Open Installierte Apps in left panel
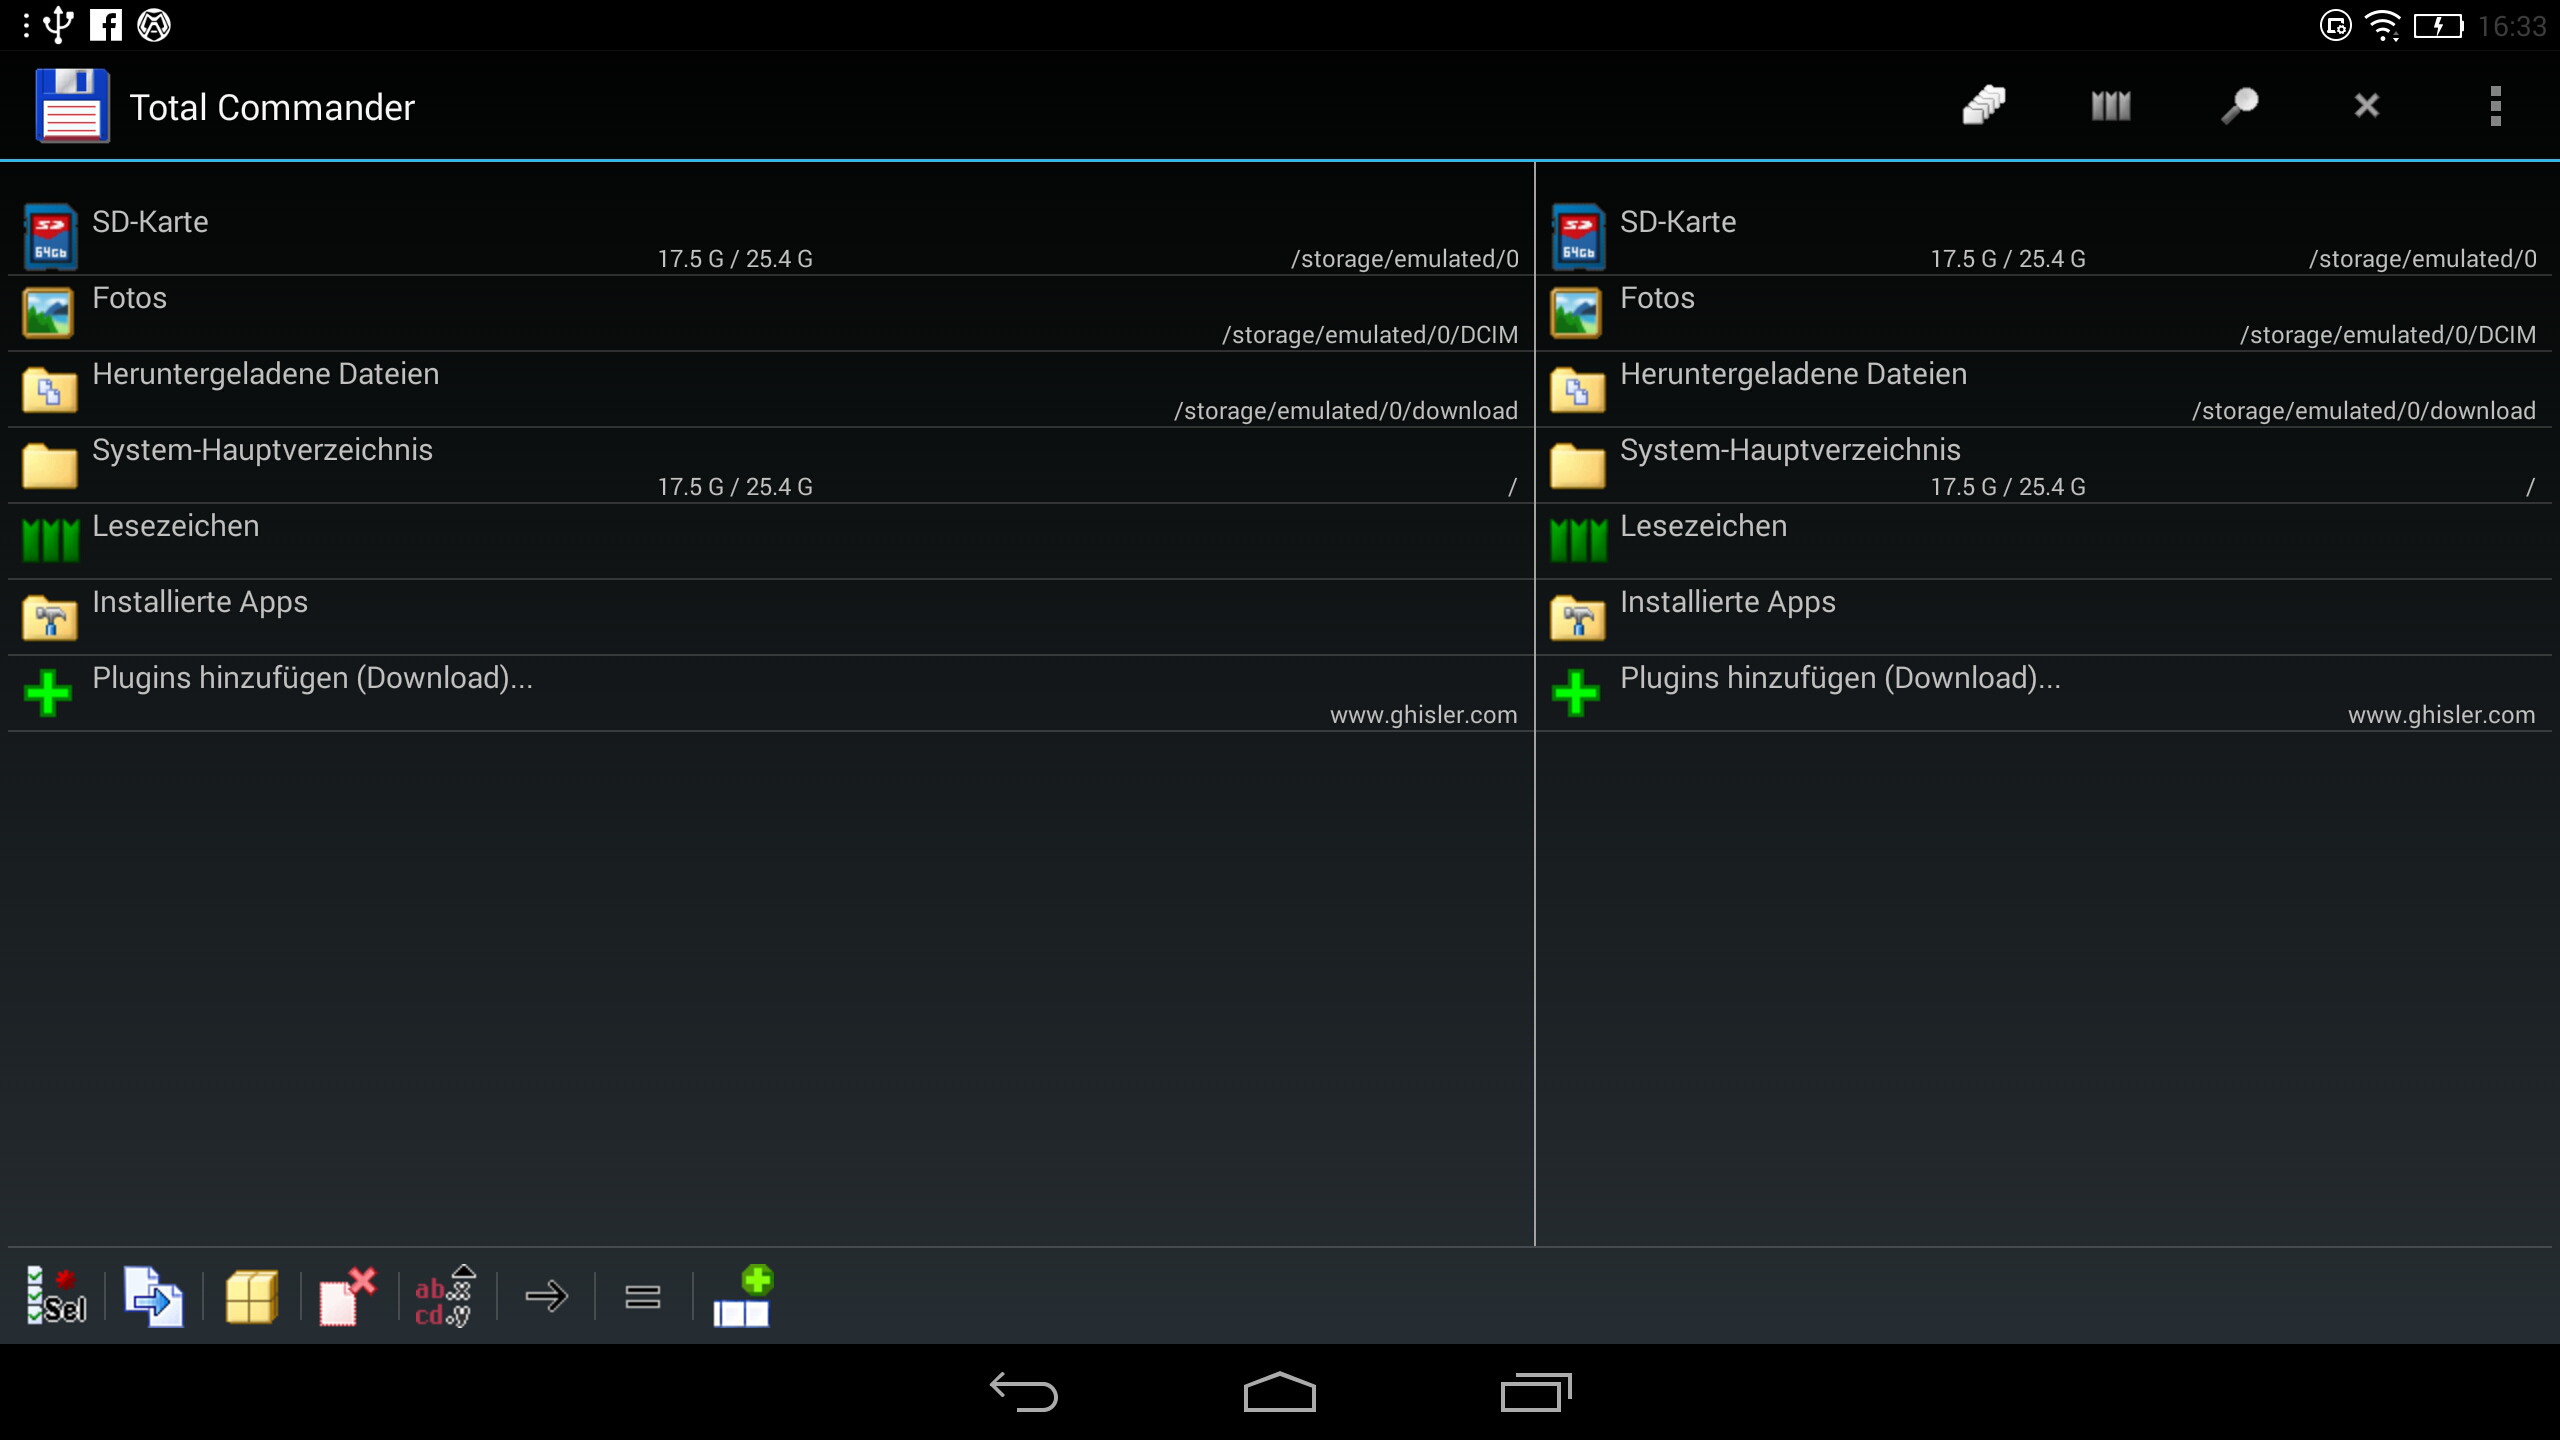Image resolution: width=2560 pixels, height=1440 pixels. pyautogui.click(x=770, y=617)
